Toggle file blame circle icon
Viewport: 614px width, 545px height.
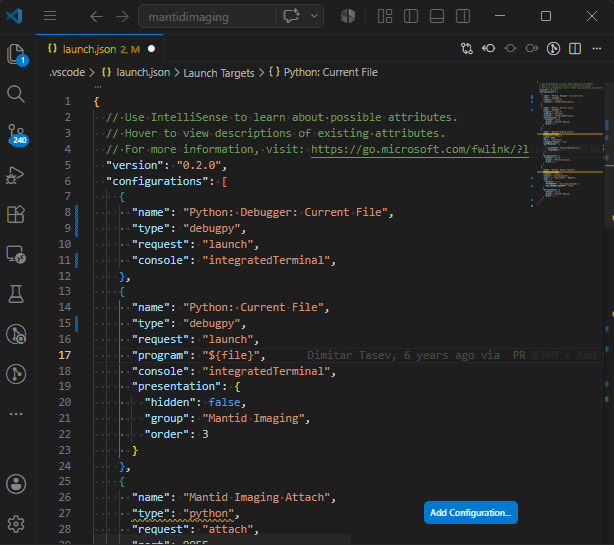point(510,49)
